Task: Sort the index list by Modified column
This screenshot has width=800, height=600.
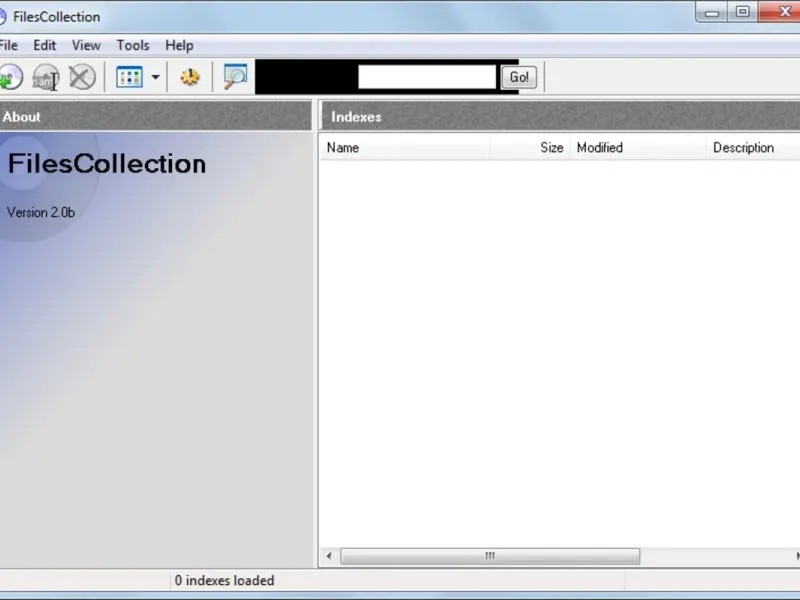Action: [637, 148]
